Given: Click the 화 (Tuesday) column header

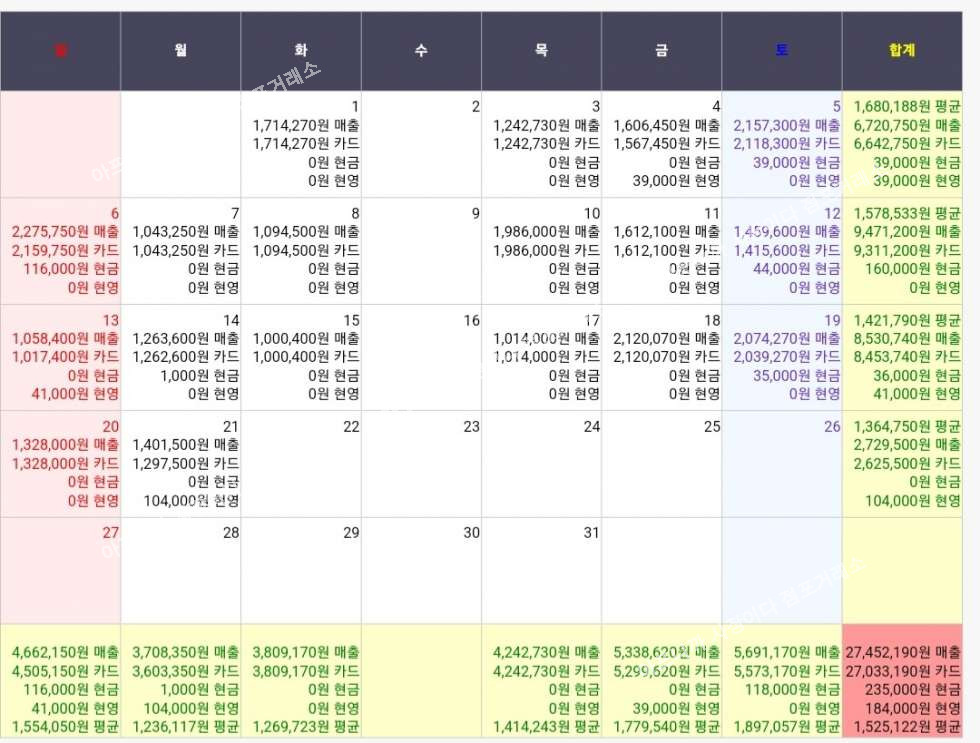Looking at the screenshot, I should [x=301, y=51].
